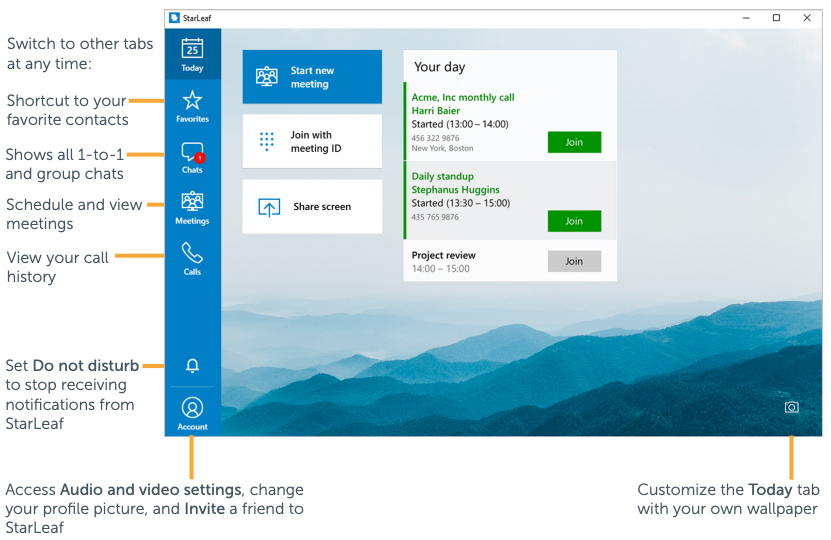831x540 pixels.
Task: Select Join with meeting ID
Action: [312, 141]
